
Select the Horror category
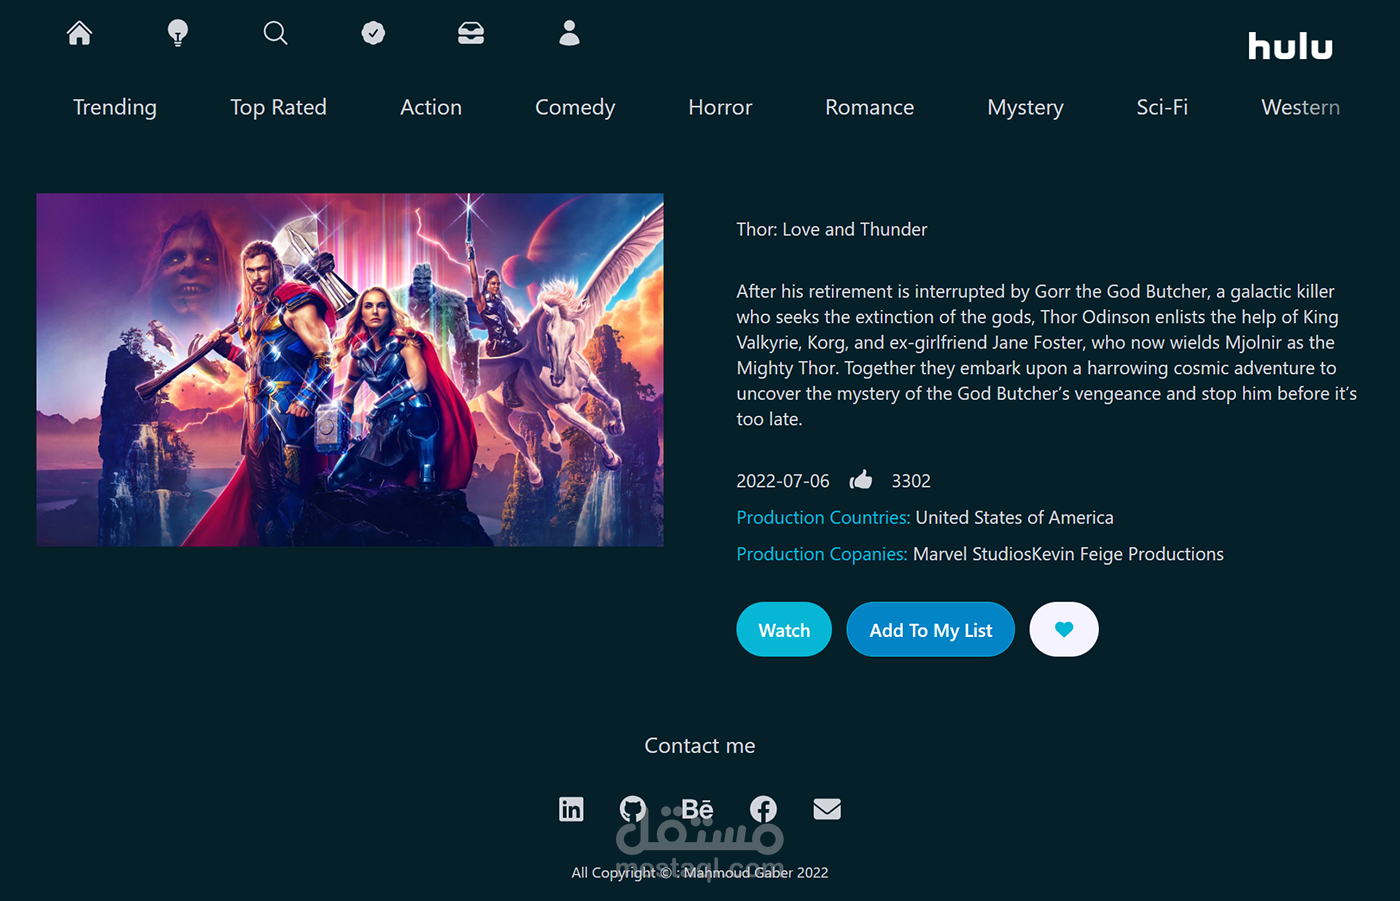click(x=720, y=107)
